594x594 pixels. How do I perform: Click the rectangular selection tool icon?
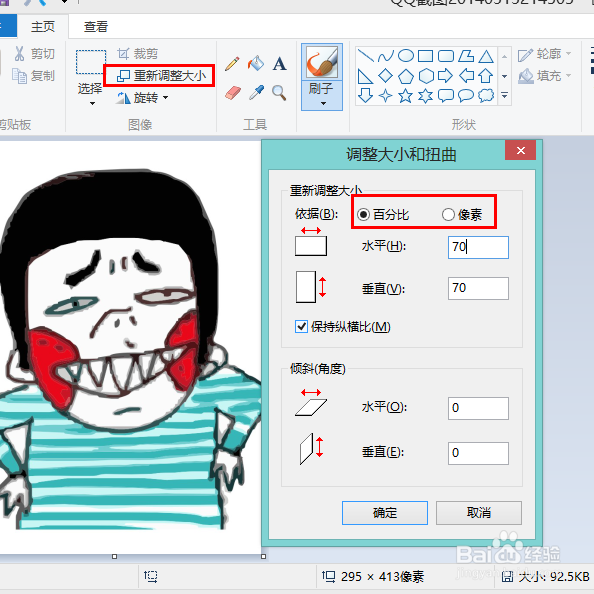pyautogui.click(x=91, y=62)
